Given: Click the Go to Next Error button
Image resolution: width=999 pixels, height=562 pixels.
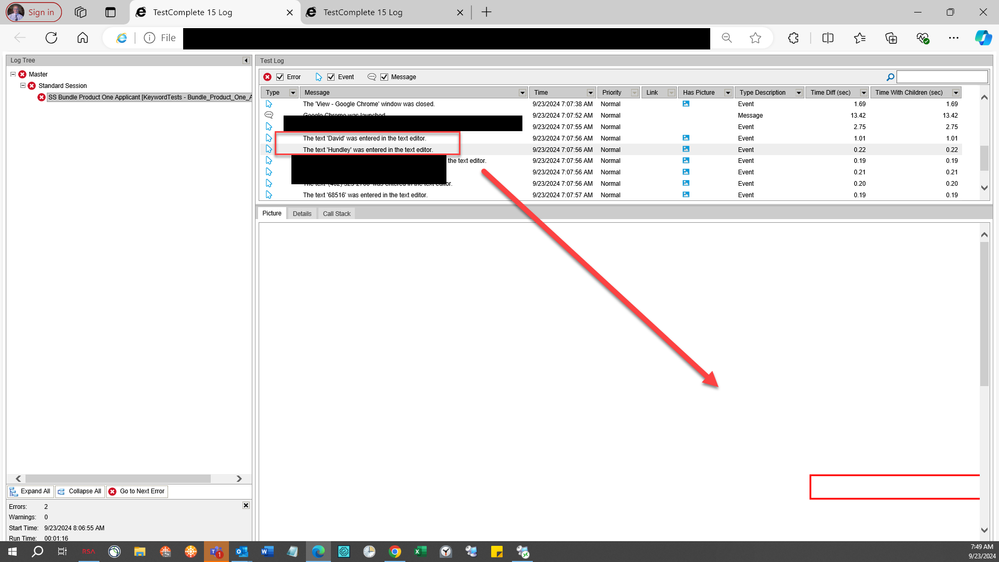Looking at the screenshot, I should click(x=137, y=491).
